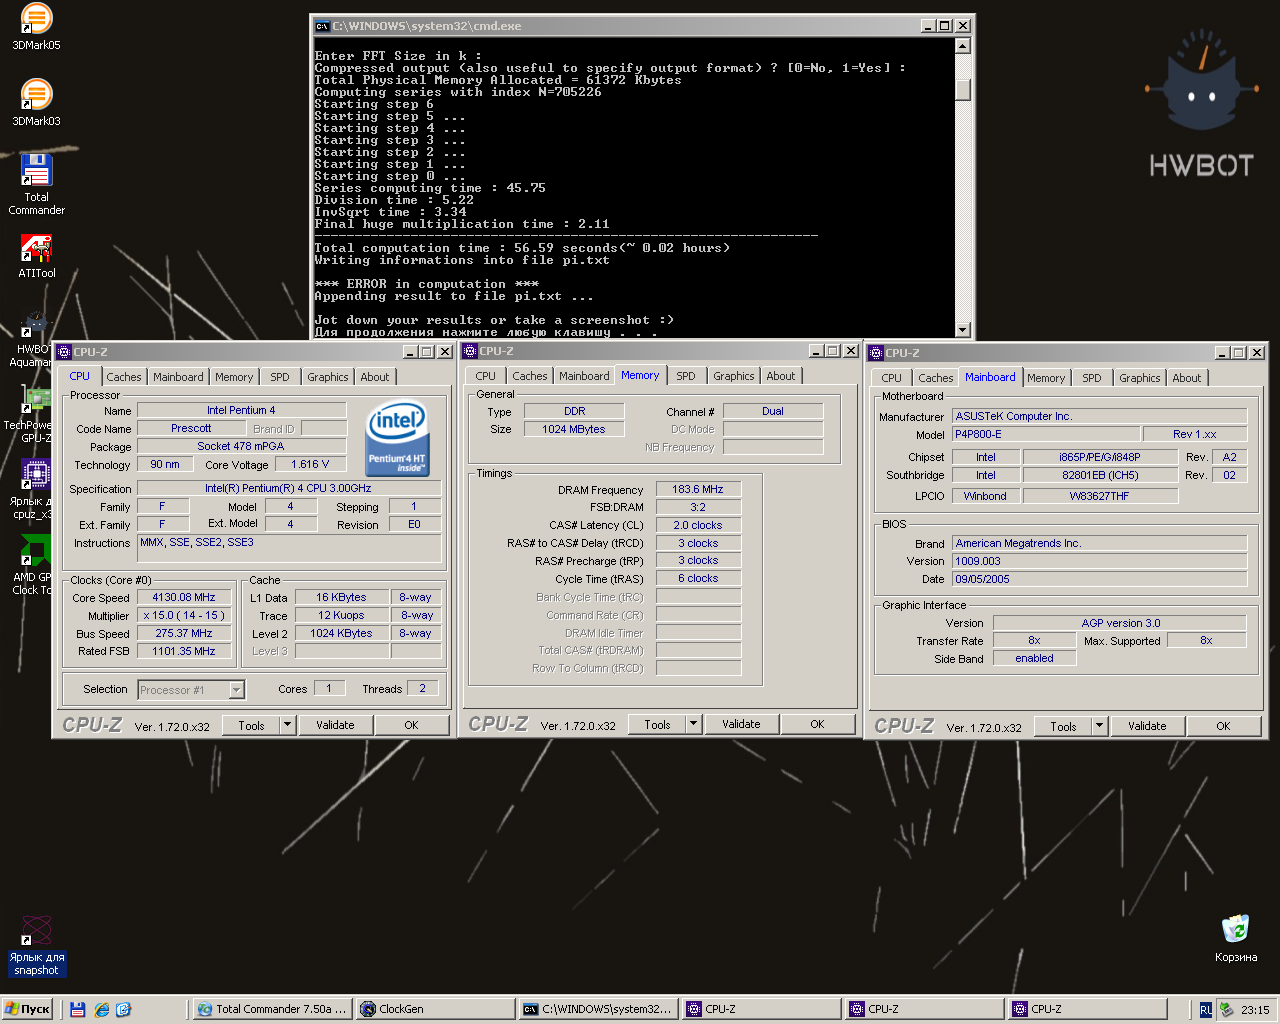The image size is (1280, 1024).
Task: Click Core Voltage value 1.616 V
Action: (310, 464)
